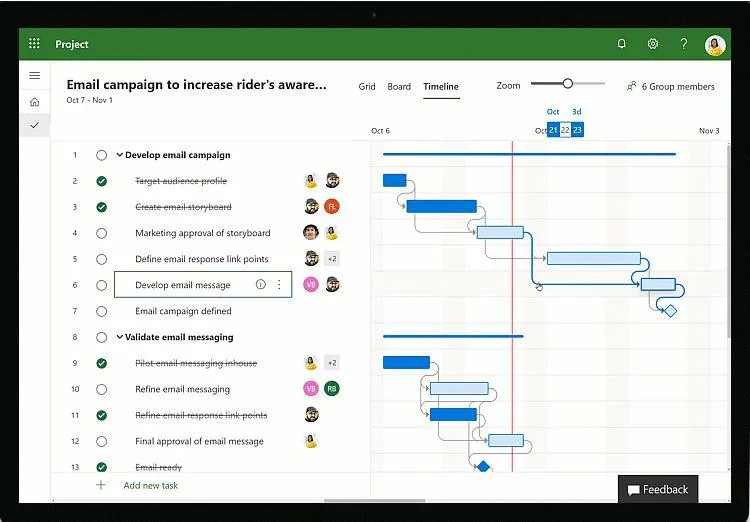Switch to the Grid view
This screenshot has width=750, height=522.
(367, 87)
